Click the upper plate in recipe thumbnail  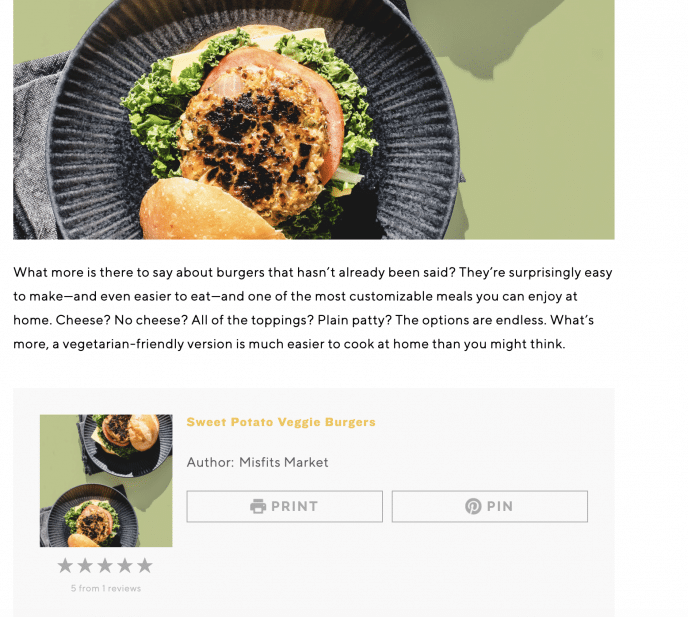[127, 443]
